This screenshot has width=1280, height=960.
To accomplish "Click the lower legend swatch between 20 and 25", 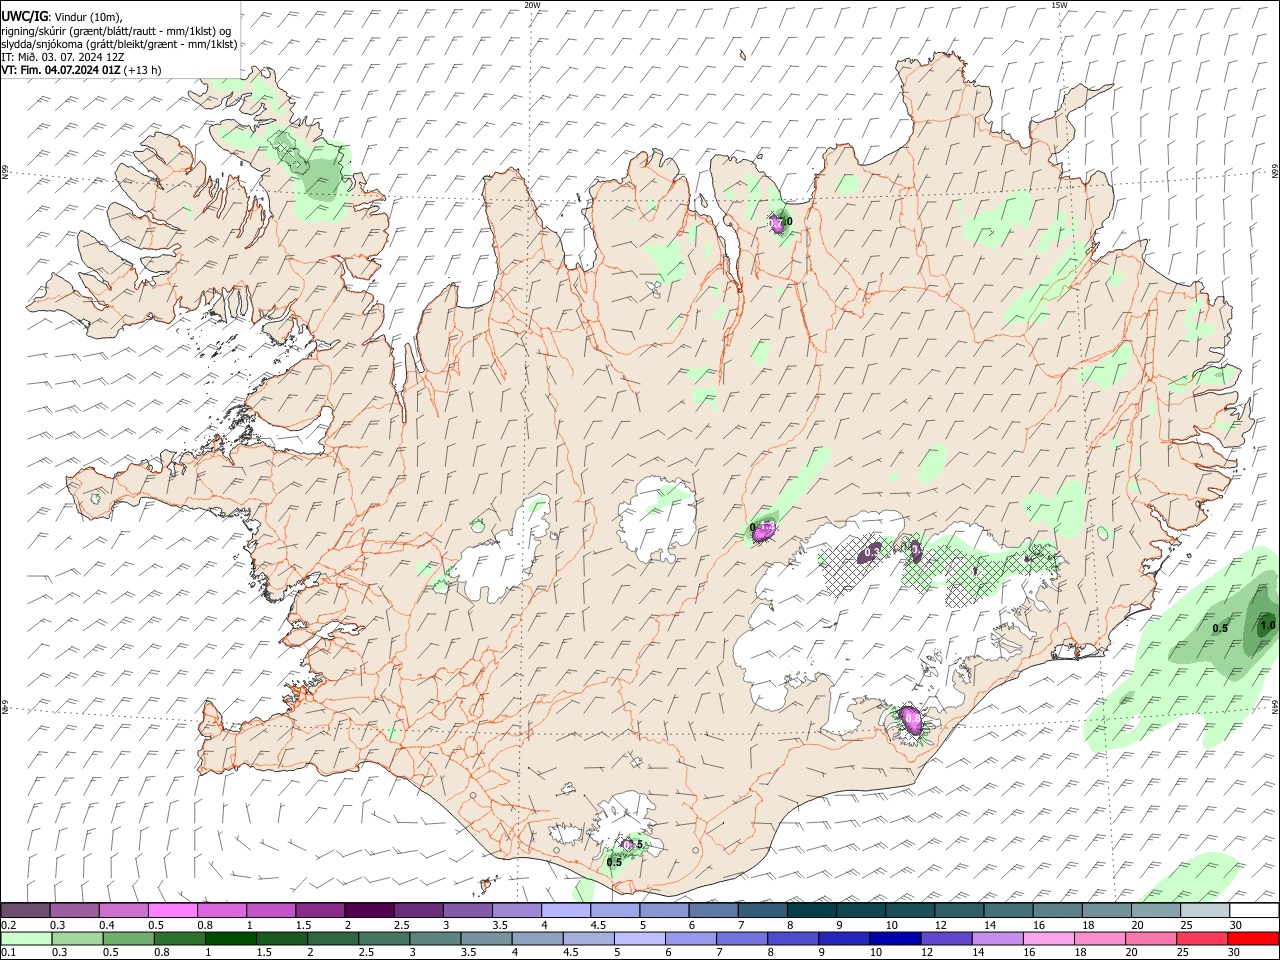I will [x=1150, y=938].
